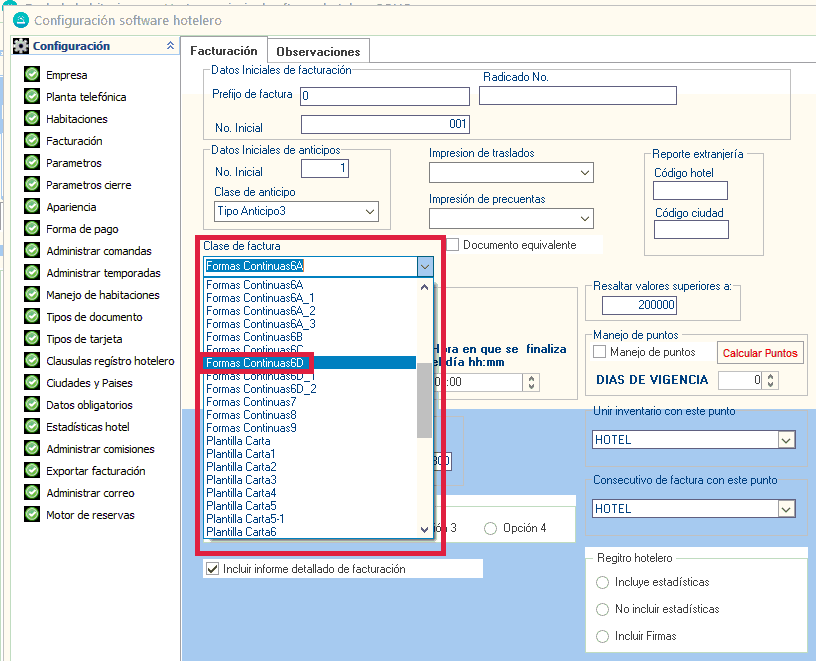Image resolution: width=816 pixels, height=661 pixels.
Task: Click the green check icon next to Habitaciones
Action: pyautogui.click(x=32, y=119)
